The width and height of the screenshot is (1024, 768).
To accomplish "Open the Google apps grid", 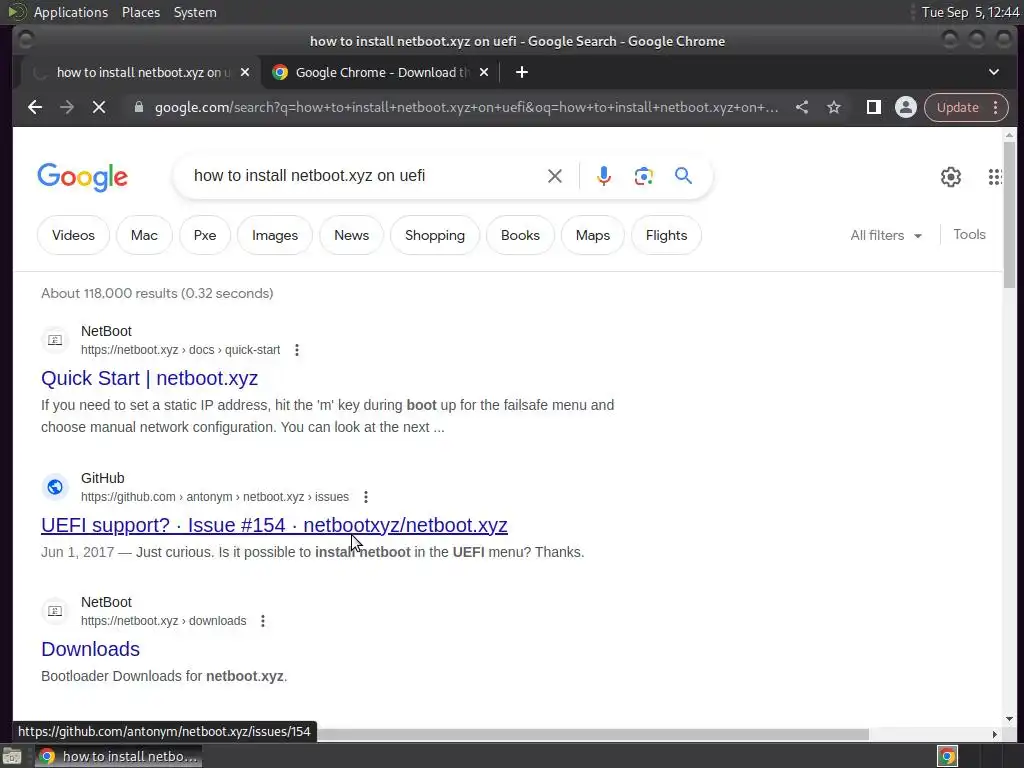I will [x=995, y=176].
